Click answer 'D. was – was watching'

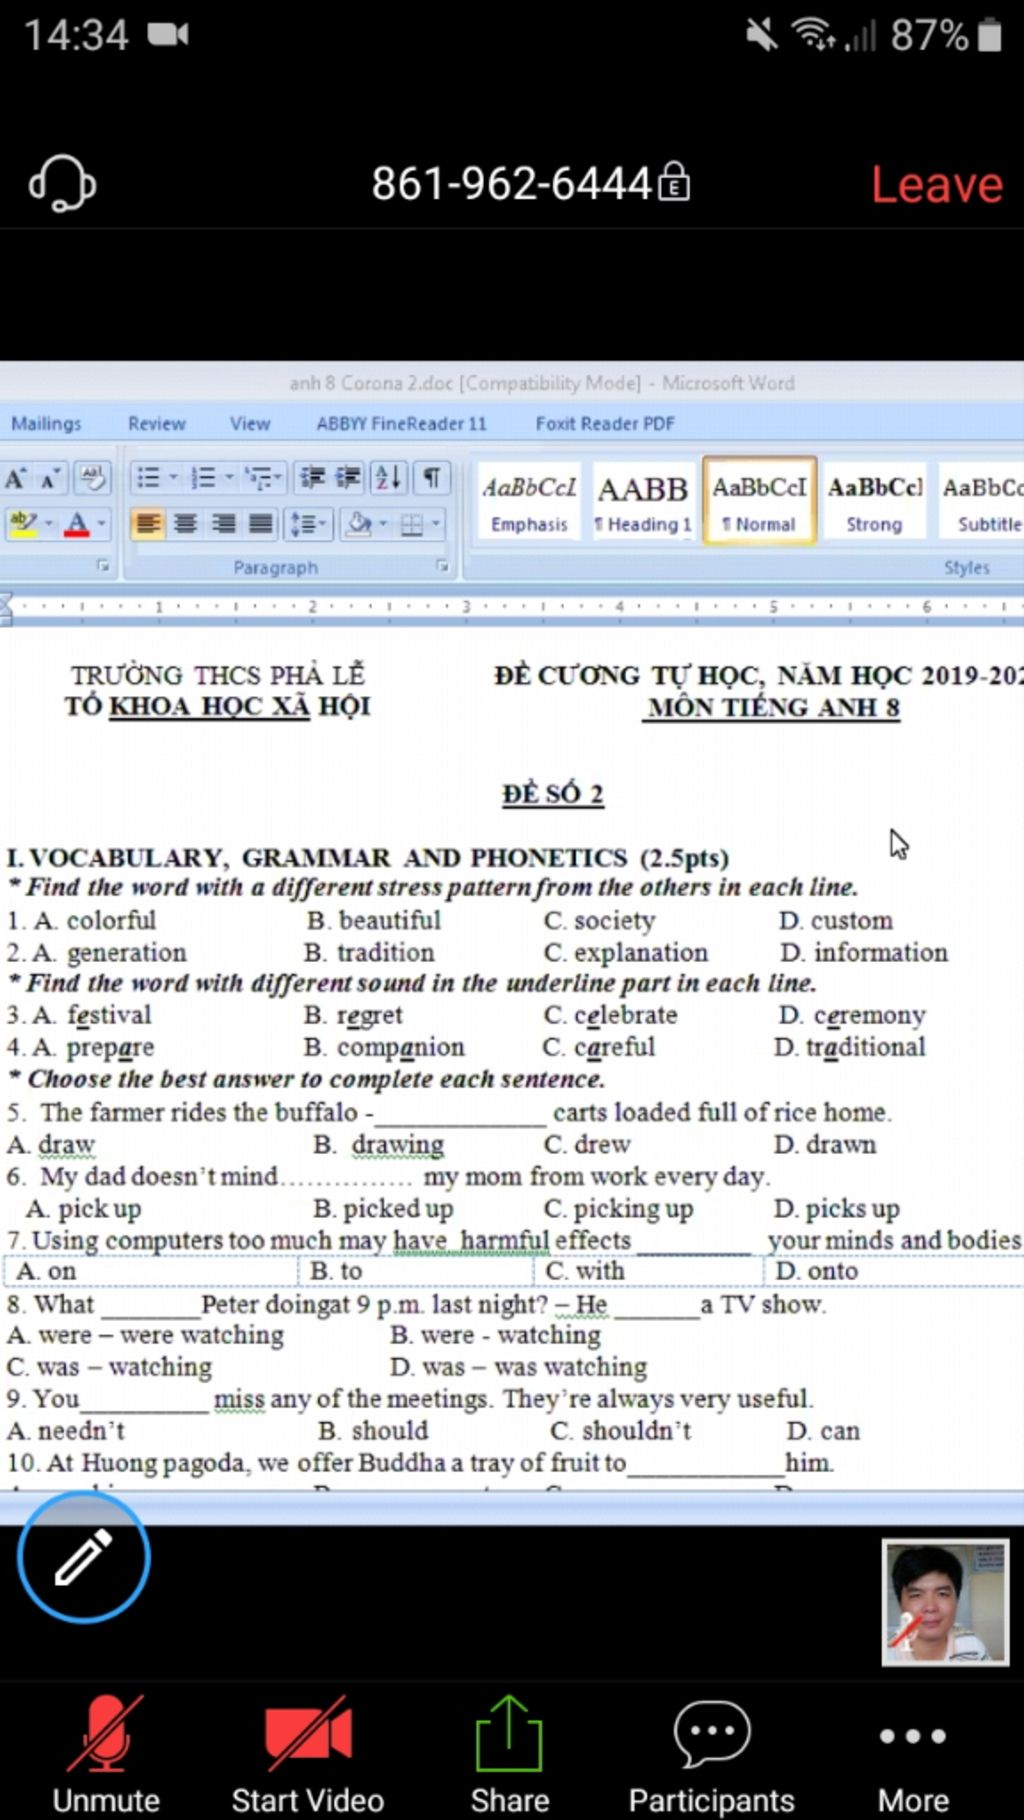[x=518, y=1366]
